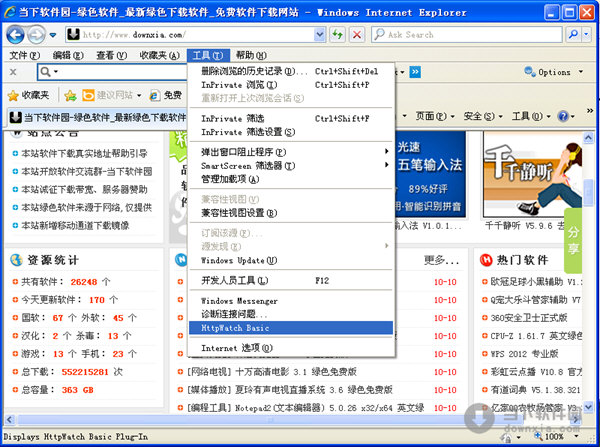Click the Ask Search input box
The image size is (600, 447).
[467, 35]
